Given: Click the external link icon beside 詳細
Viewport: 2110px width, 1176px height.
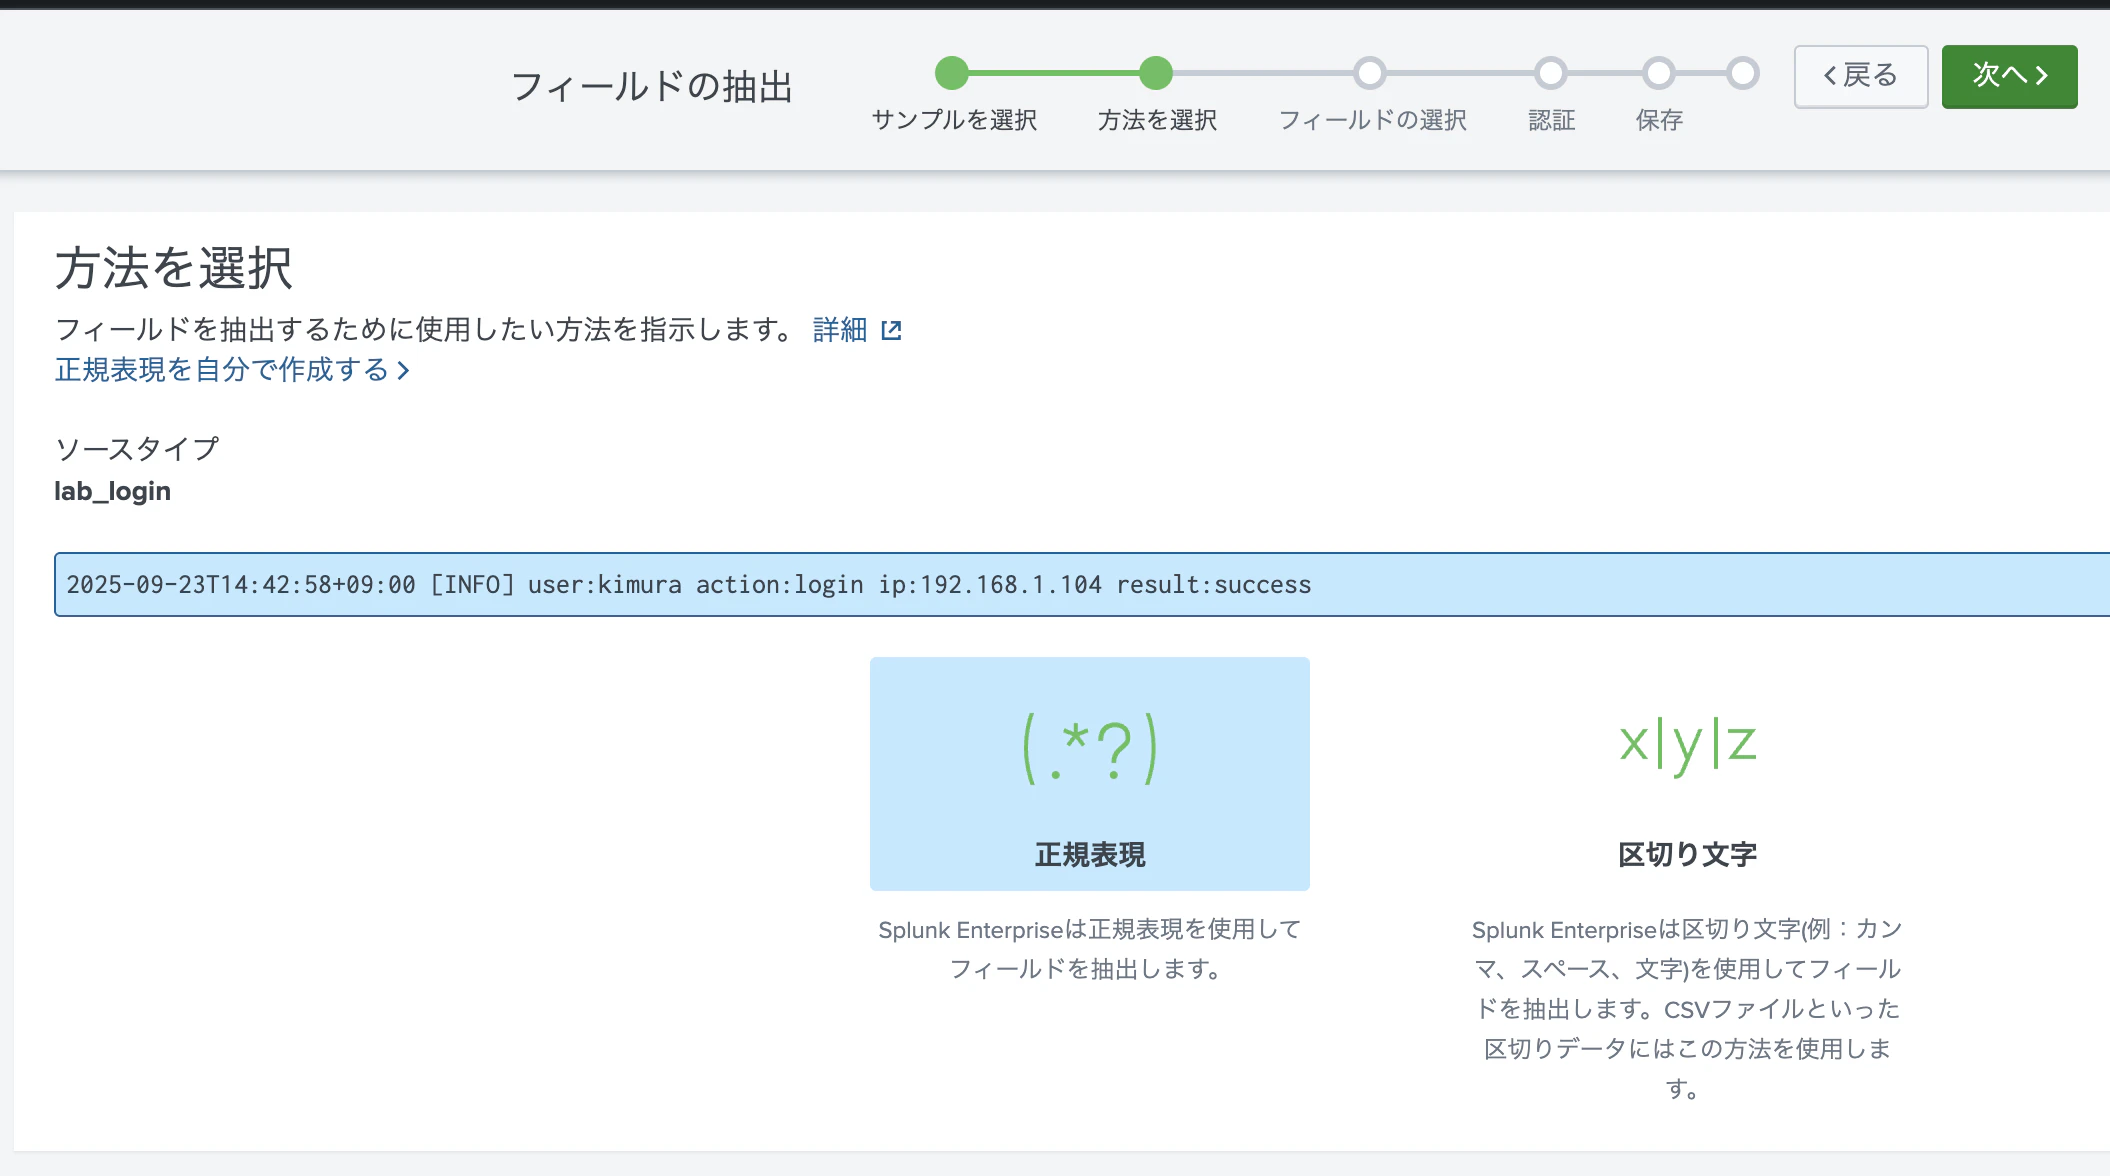Looking at the screenshot, I should 891,331.
